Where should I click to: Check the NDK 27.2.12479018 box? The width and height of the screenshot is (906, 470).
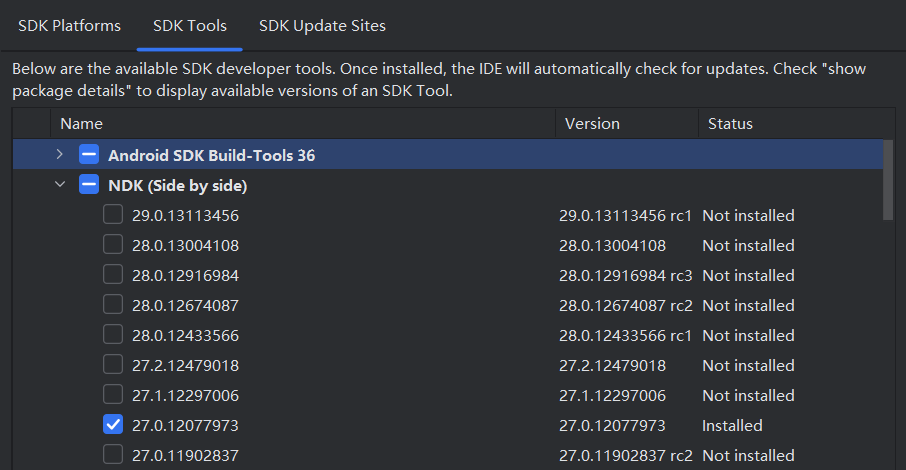pyautogui.click(x=113, y=365)
